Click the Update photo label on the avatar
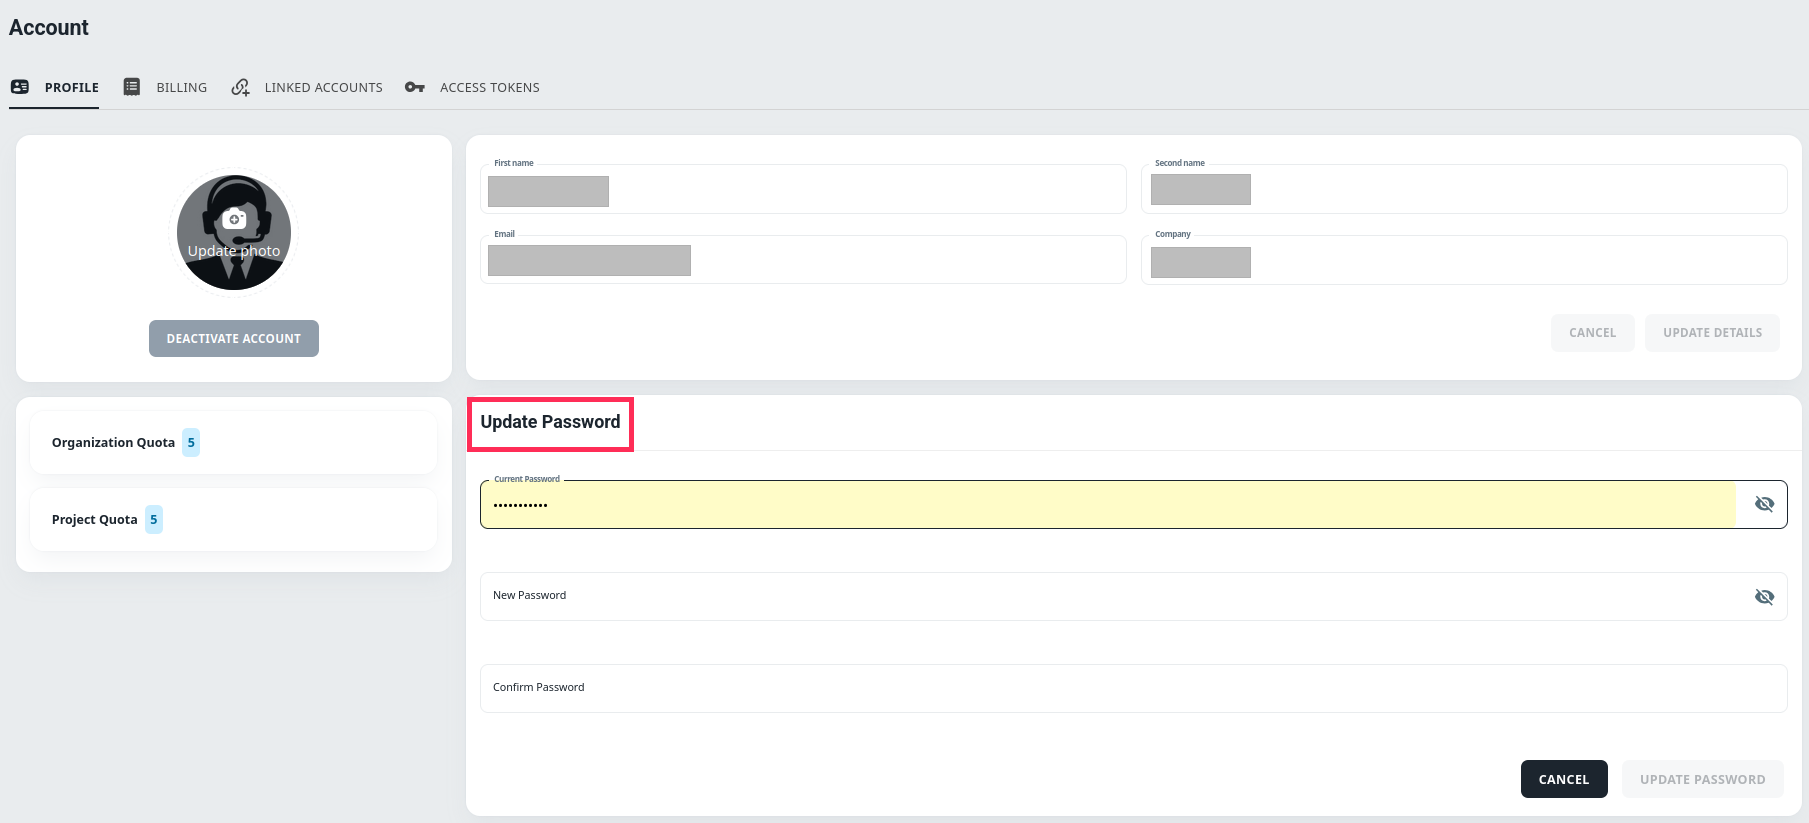This screenshot has width=1809, height=823. (x=234, y=251)
